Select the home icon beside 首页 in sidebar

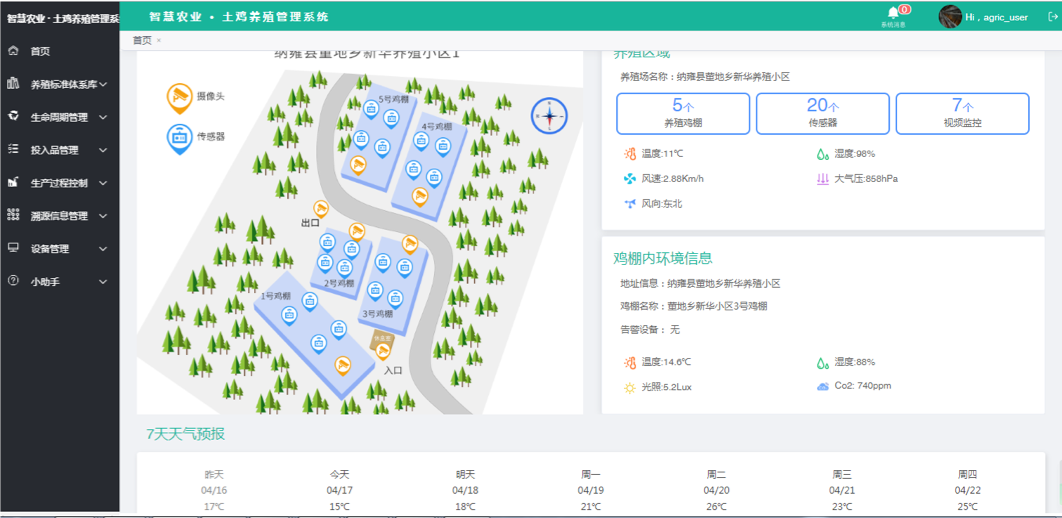(12, 51)
